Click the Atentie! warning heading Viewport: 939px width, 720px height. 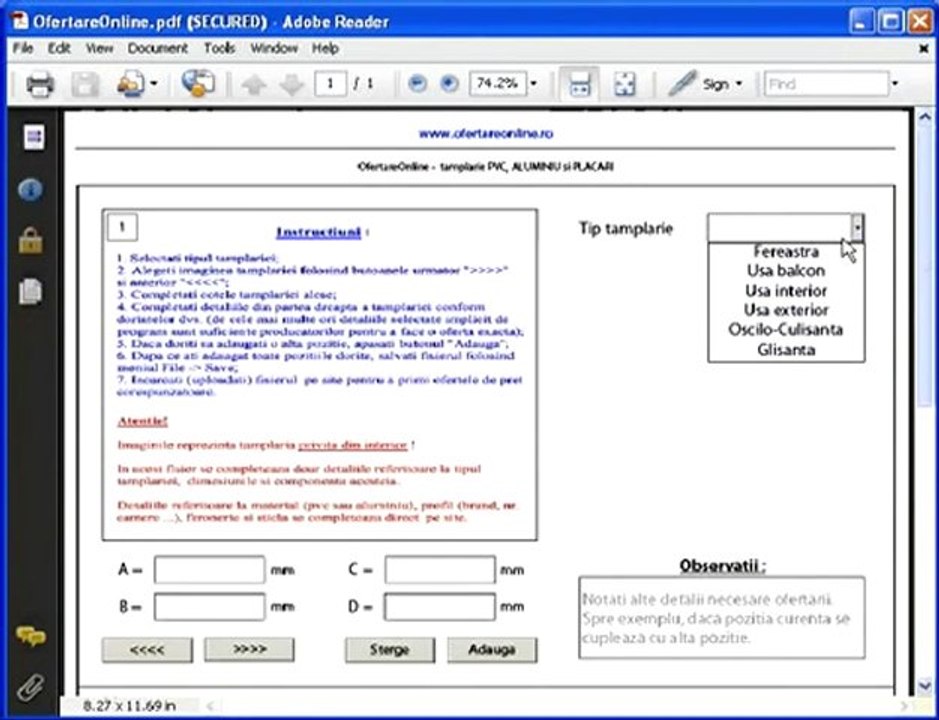143,421
